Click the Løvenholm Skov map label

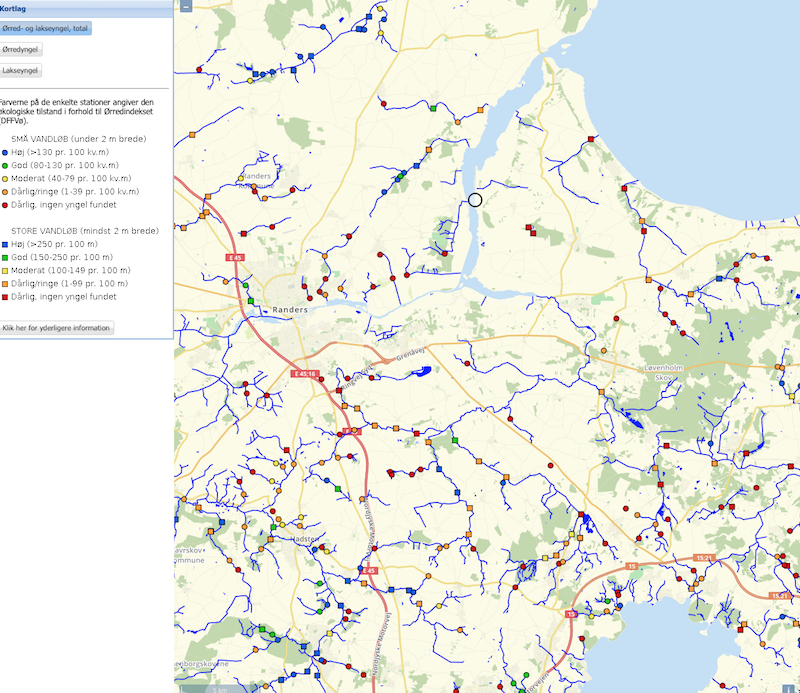point(663,373)
